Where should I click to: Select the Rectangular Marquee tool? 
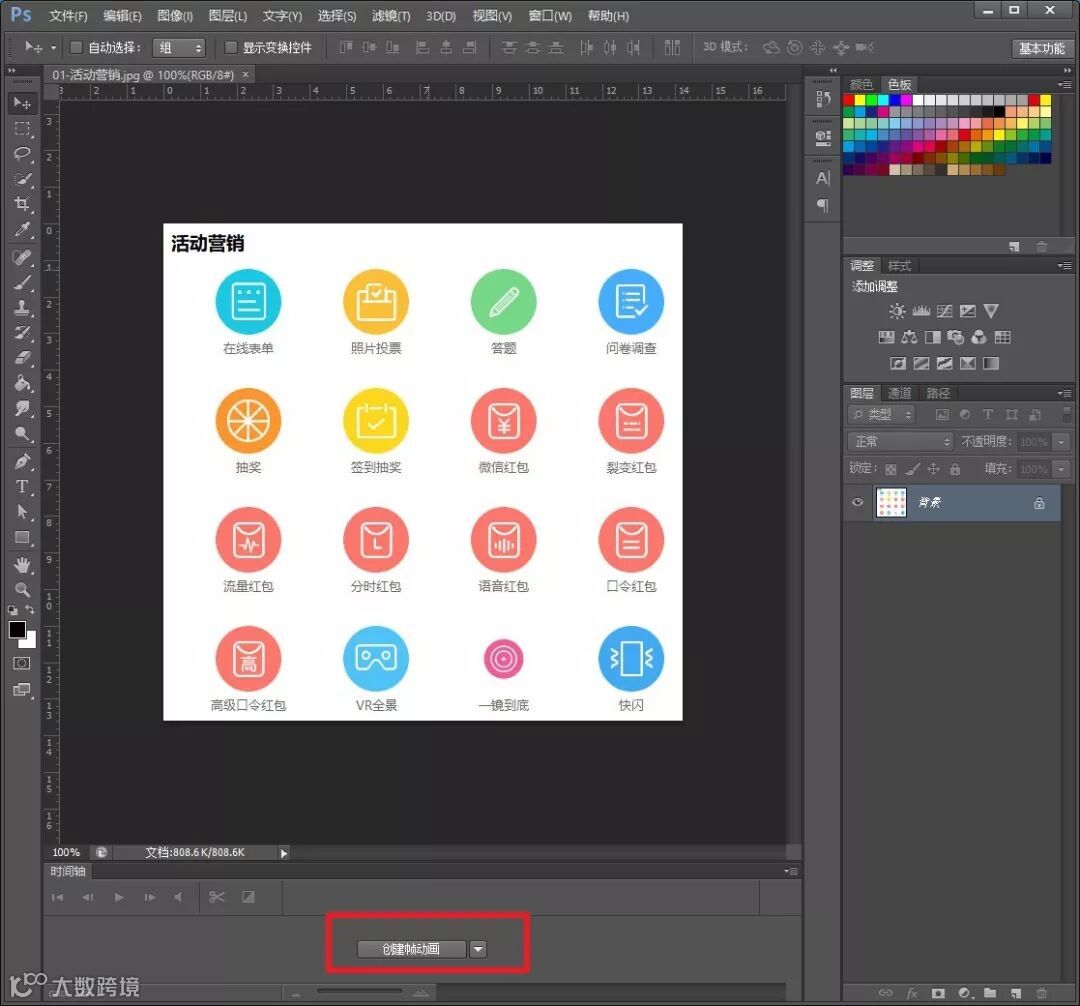tap(22, 129)
